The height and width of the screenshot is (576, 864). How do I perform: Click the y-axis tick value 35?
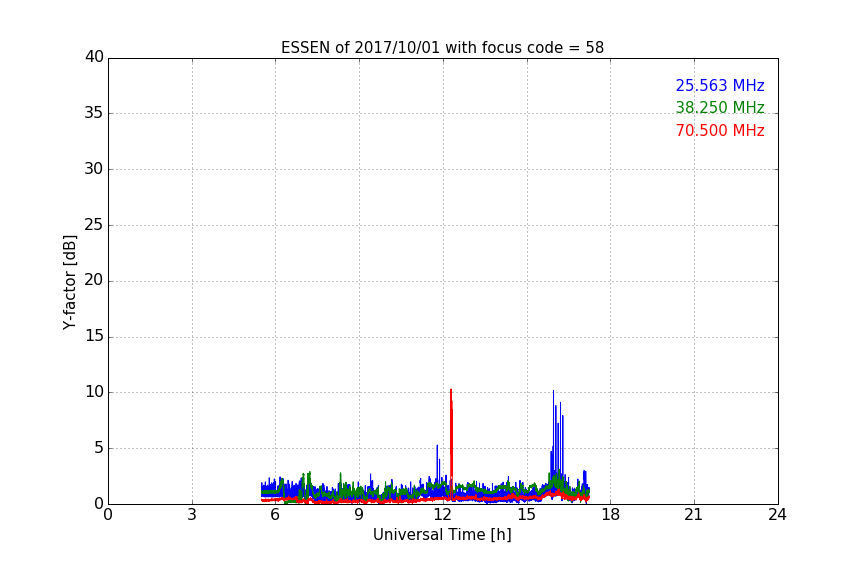[94, 113]
